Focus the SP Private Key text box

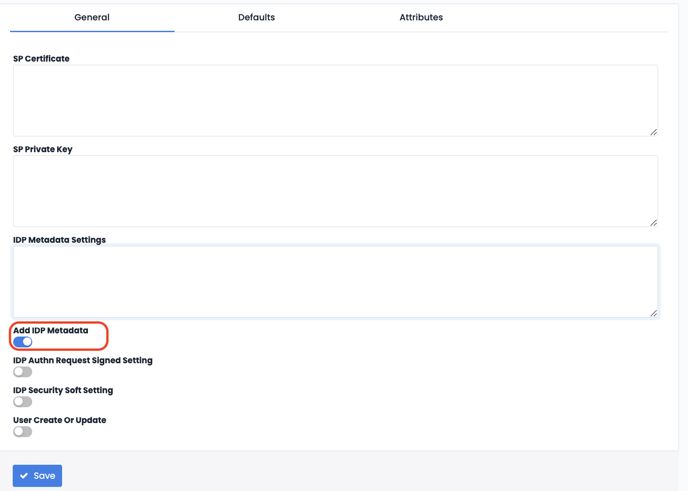335,190
